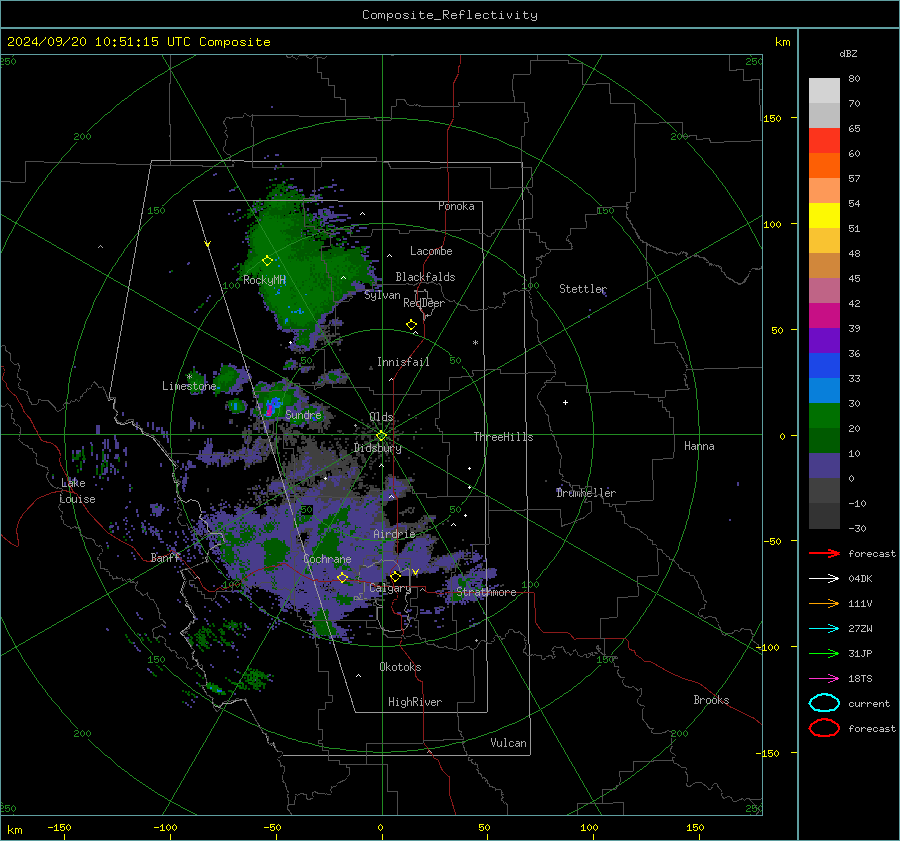Click the Strathmore label
The image size is (900, 841).
click(x=486, y=592)
